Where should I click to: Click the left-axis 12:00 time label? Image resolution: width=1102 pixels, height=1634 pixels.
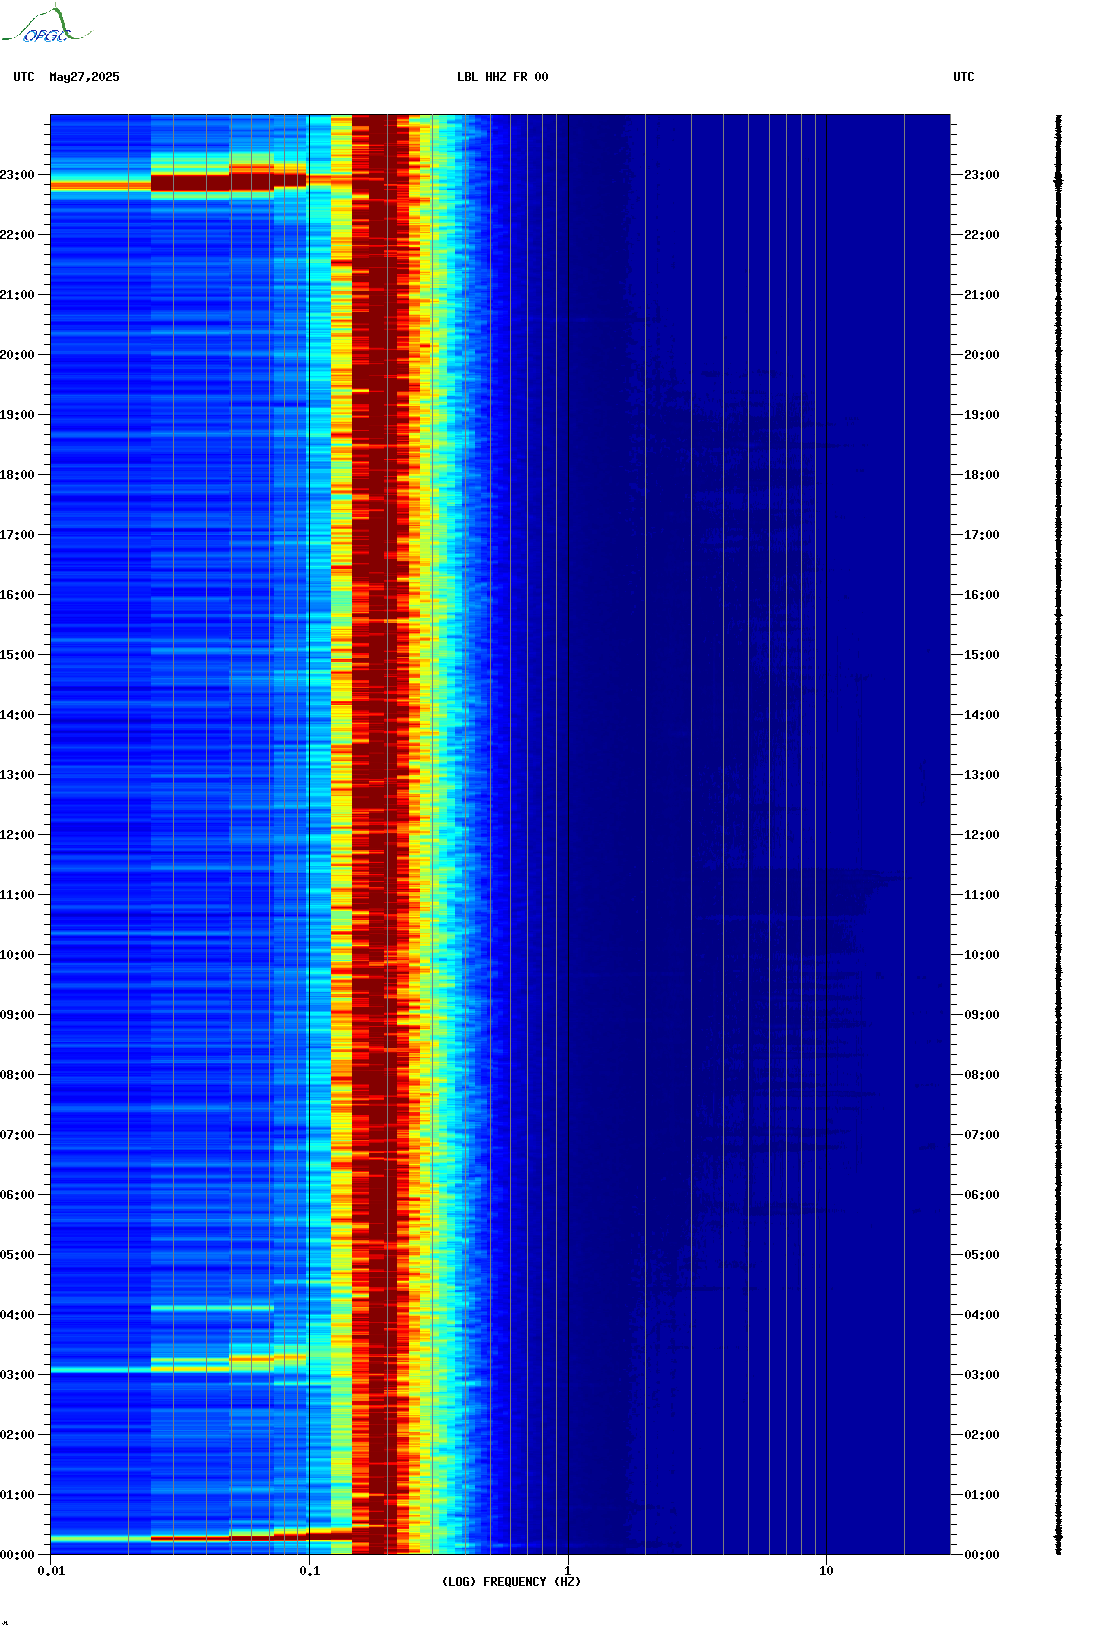point(17,835)
